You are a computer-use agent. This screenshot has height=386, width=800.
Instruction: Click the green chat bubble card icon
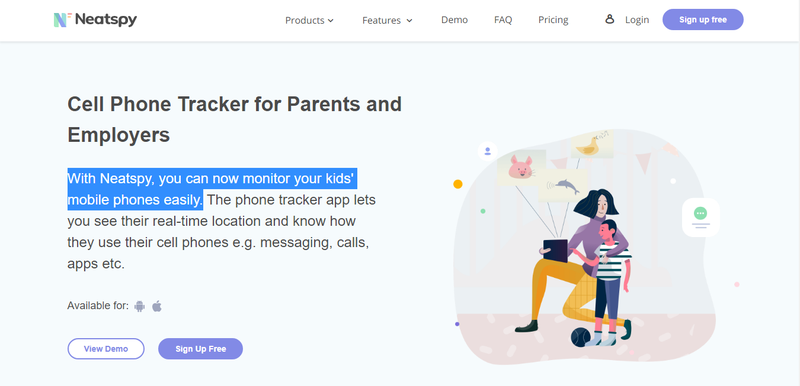tap(701, 218)
